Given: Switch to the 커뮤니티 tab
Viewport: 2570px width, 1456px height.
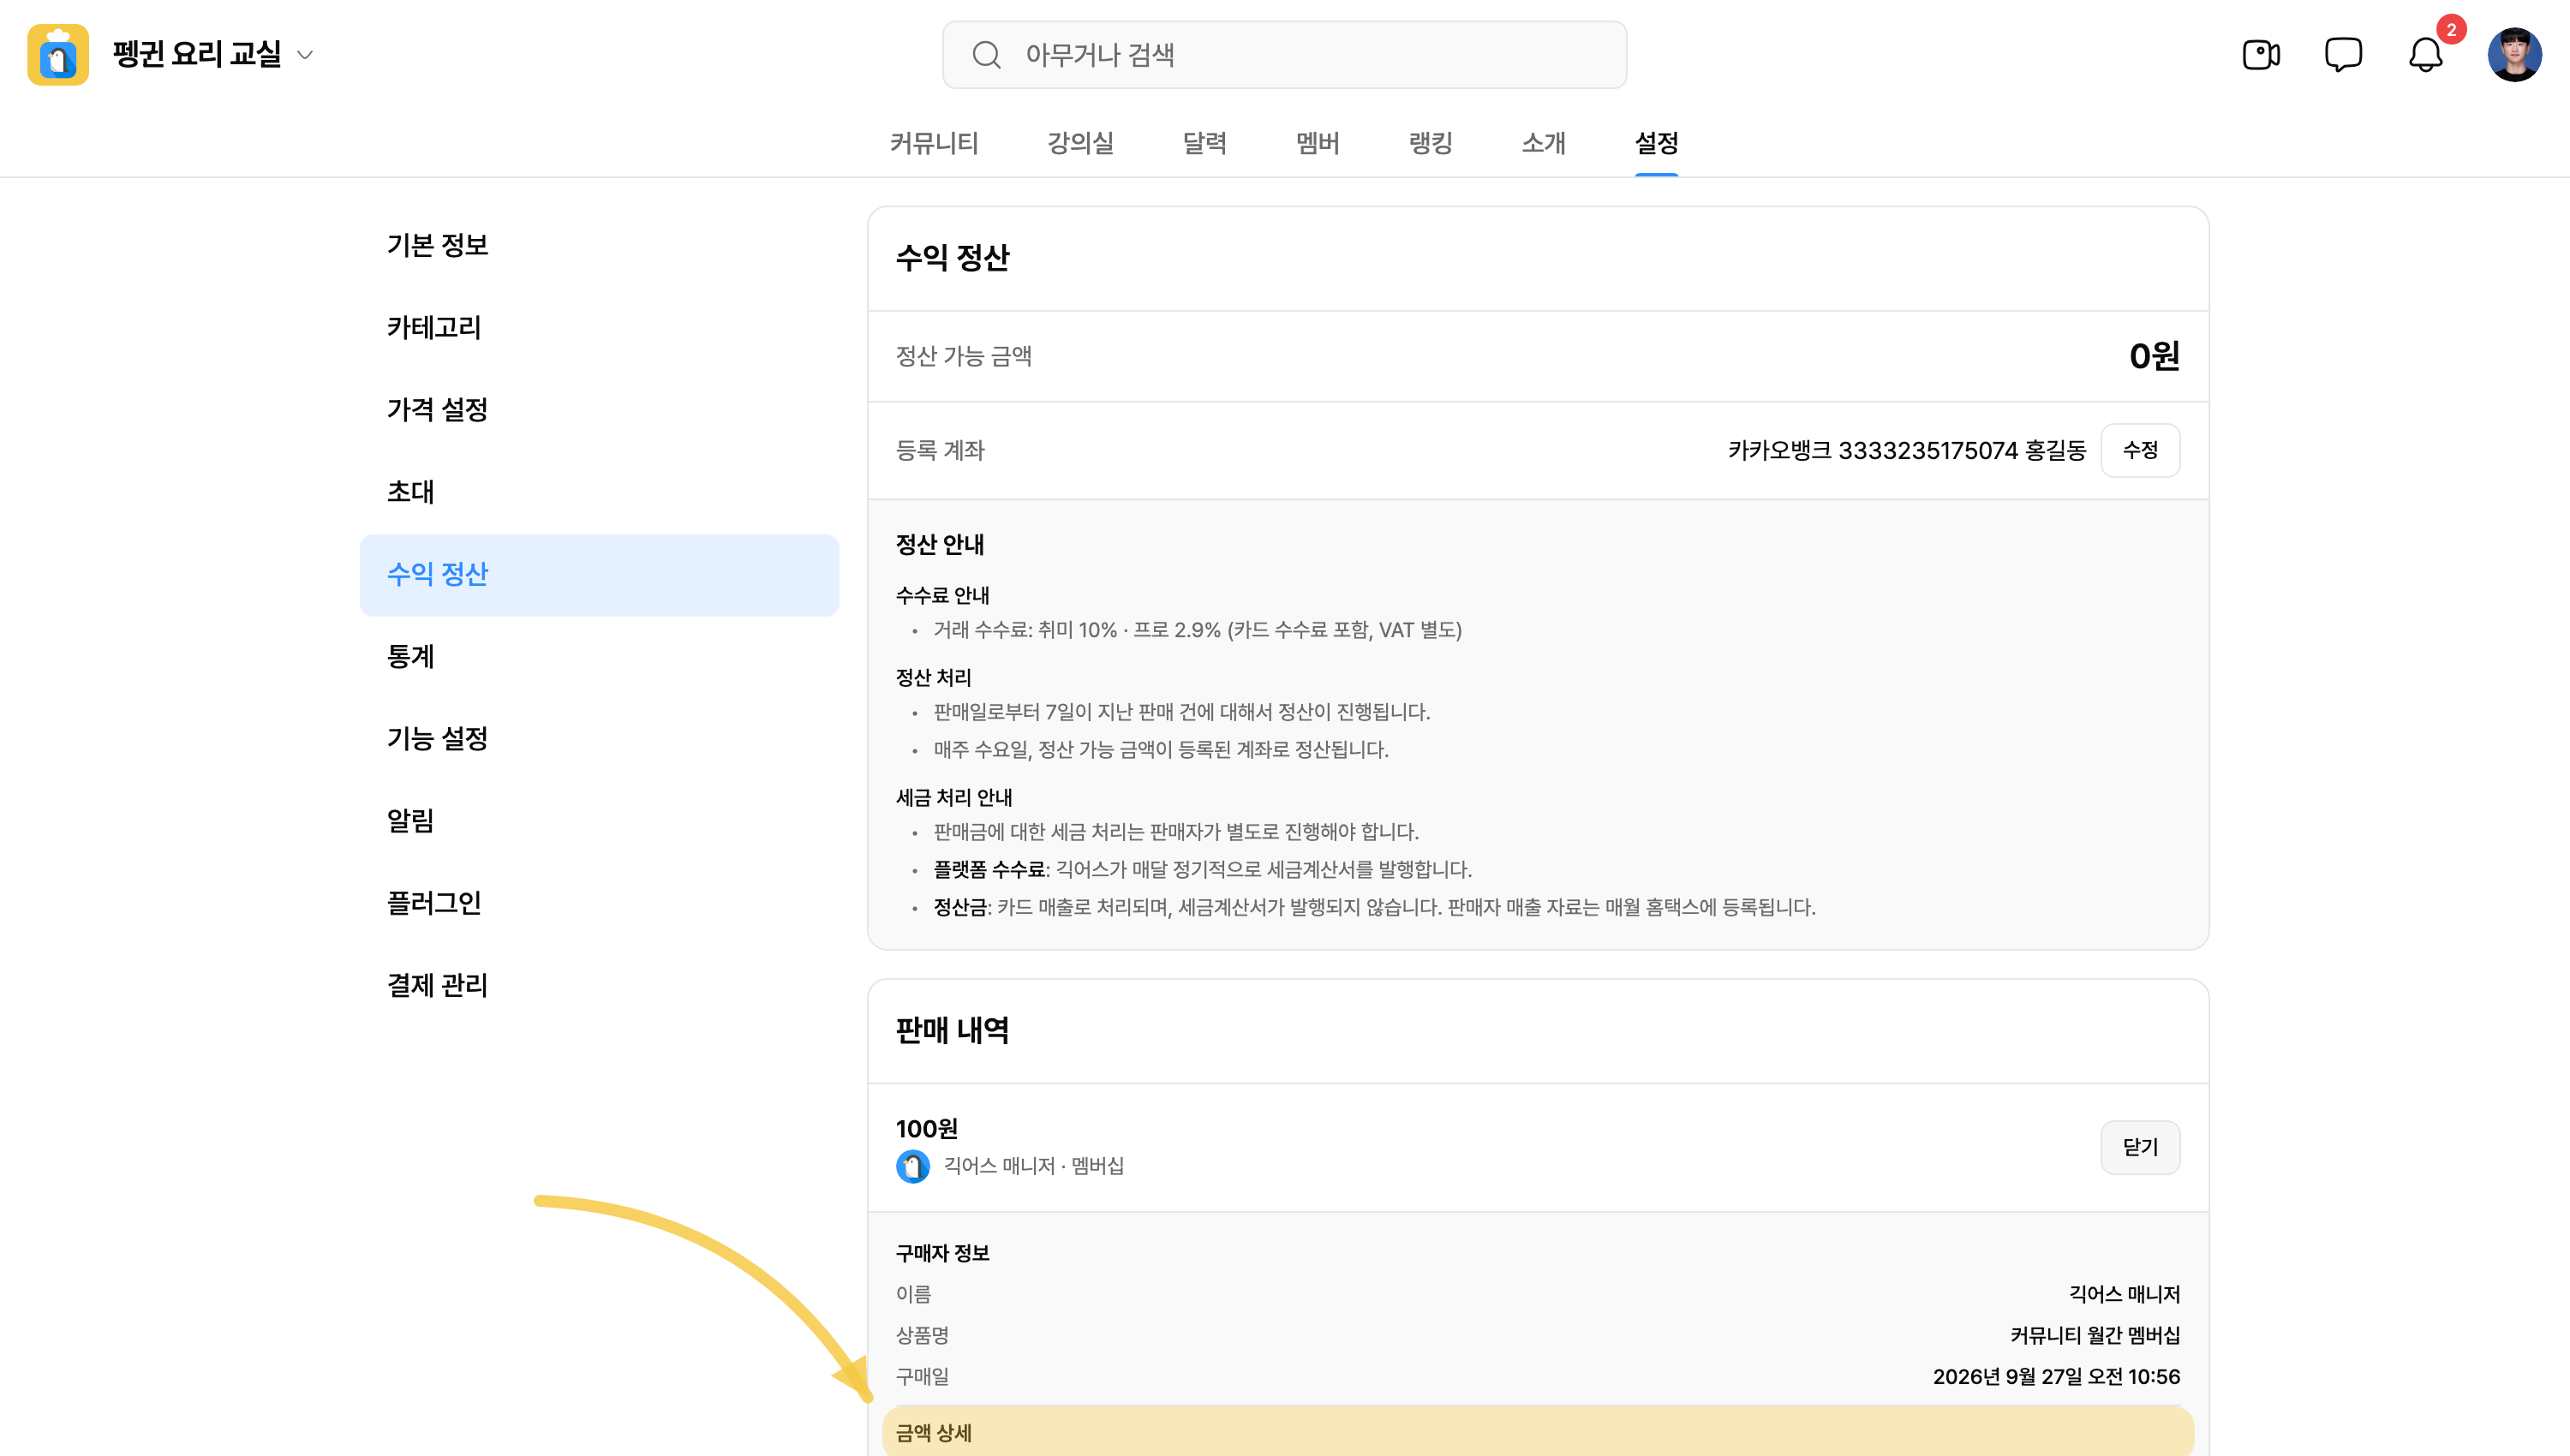Looking at the screenshot, I should coord(934,143).
